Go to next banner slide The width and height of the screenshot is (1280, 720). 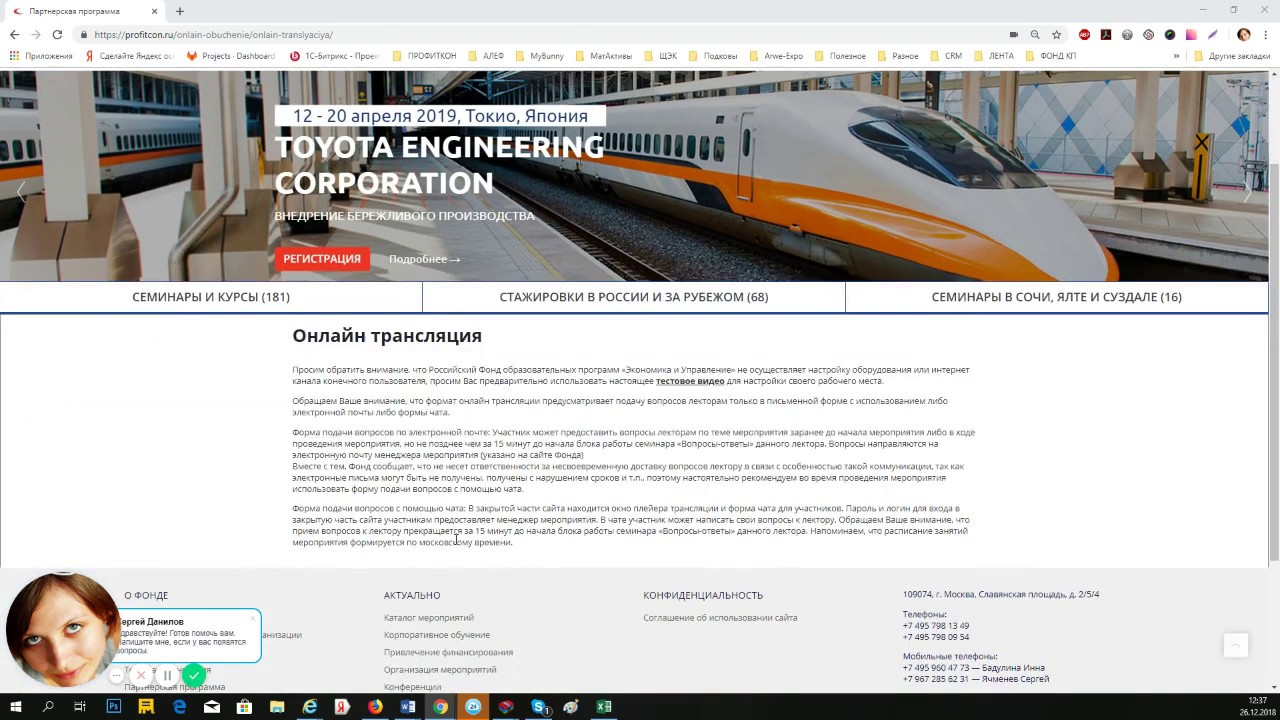pos(1247,192)
